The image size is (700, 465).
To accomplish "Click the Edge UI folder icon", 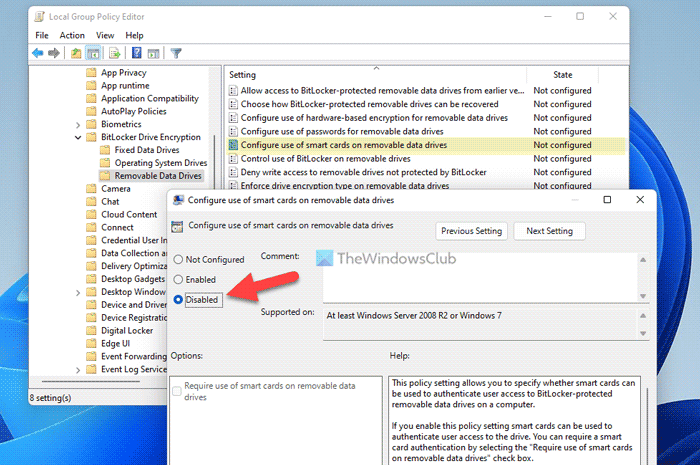I will 92,344.
